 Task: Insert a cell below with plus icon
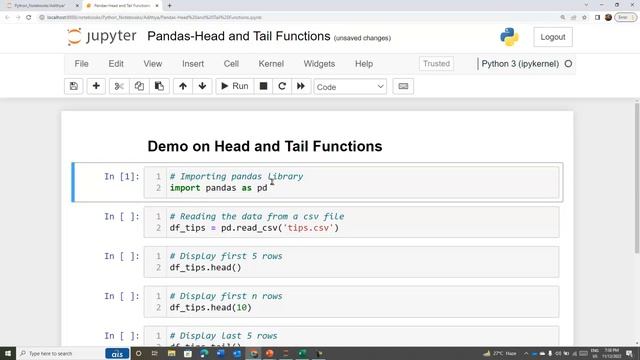(x=96, y=86)
